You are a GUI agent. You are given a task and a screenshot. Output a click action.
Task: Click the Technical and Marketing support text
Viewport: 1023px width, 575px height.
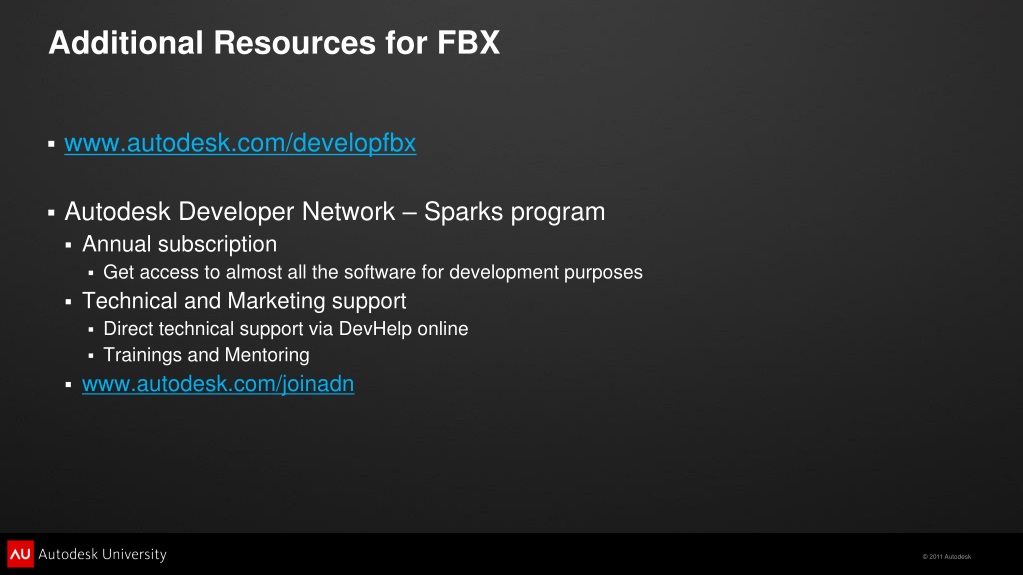coord(244,301)
